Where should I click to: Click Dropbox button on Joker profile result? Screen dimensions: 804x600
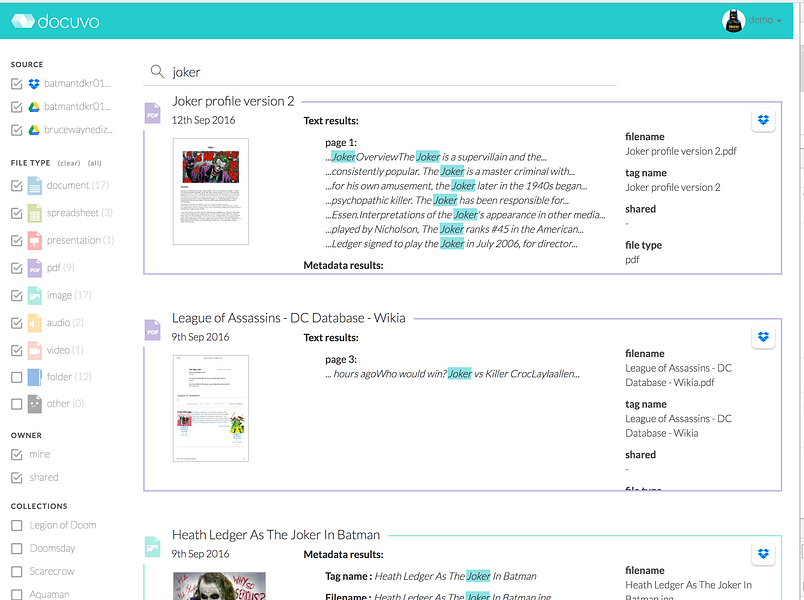[x=763, y=120]
